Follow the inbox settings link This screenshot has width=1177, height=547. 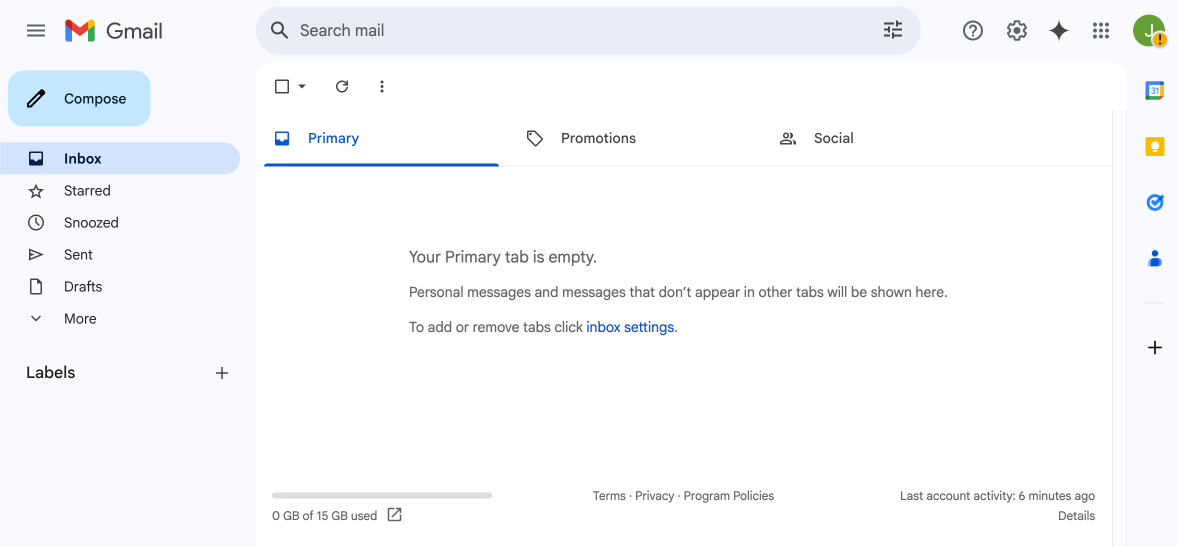(630, 327)
